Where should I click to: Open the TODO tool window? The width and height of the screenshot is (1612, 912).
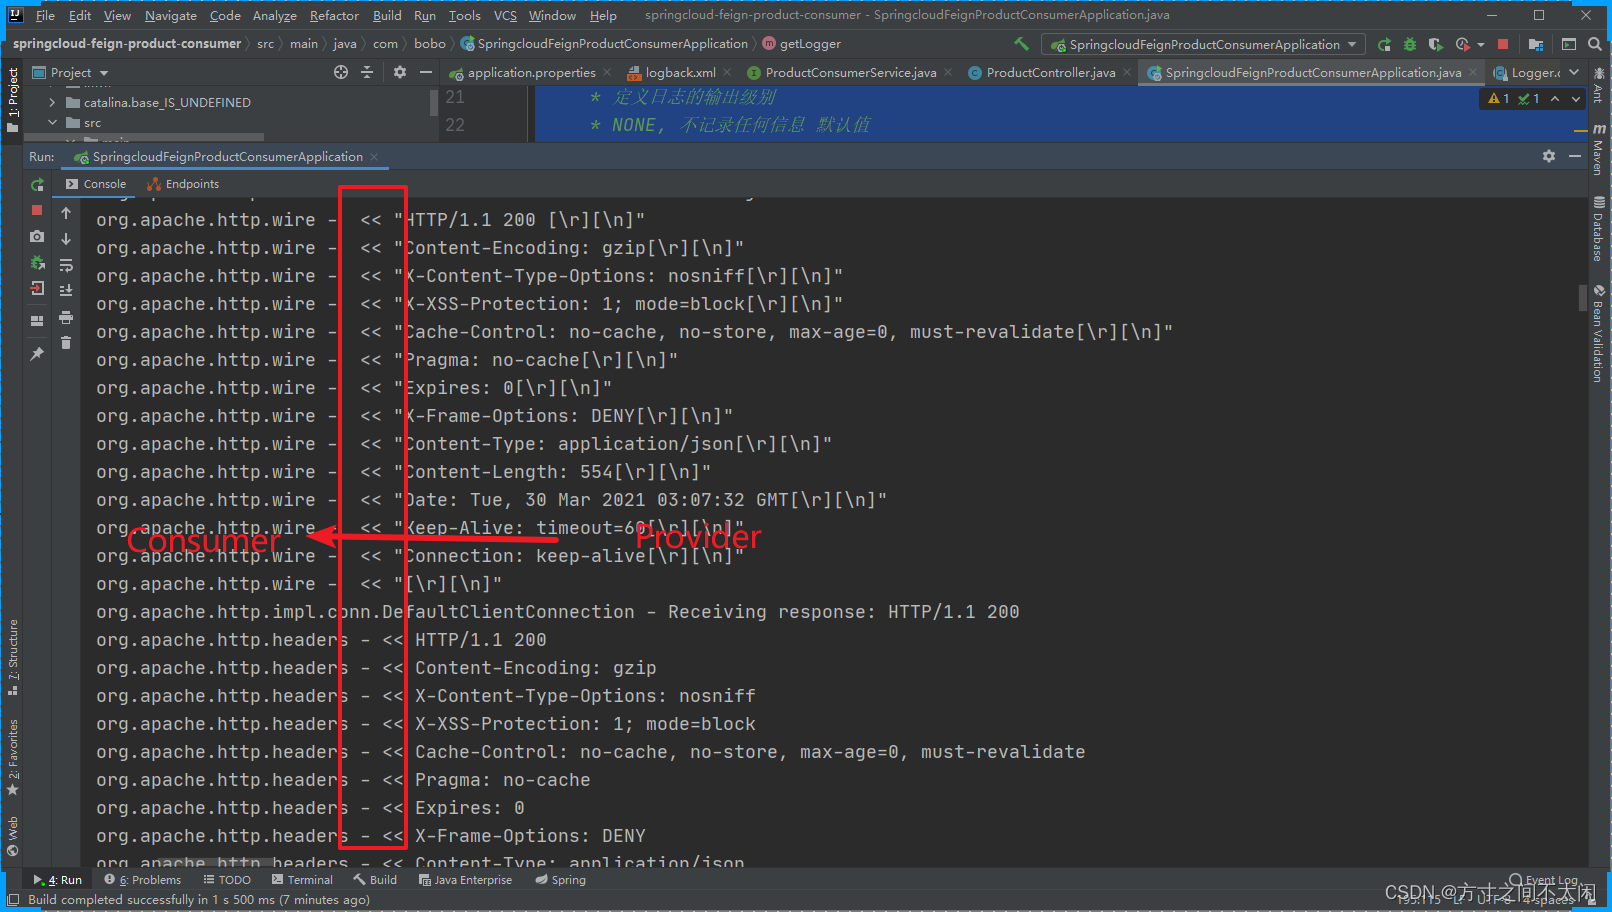[227, 880]
